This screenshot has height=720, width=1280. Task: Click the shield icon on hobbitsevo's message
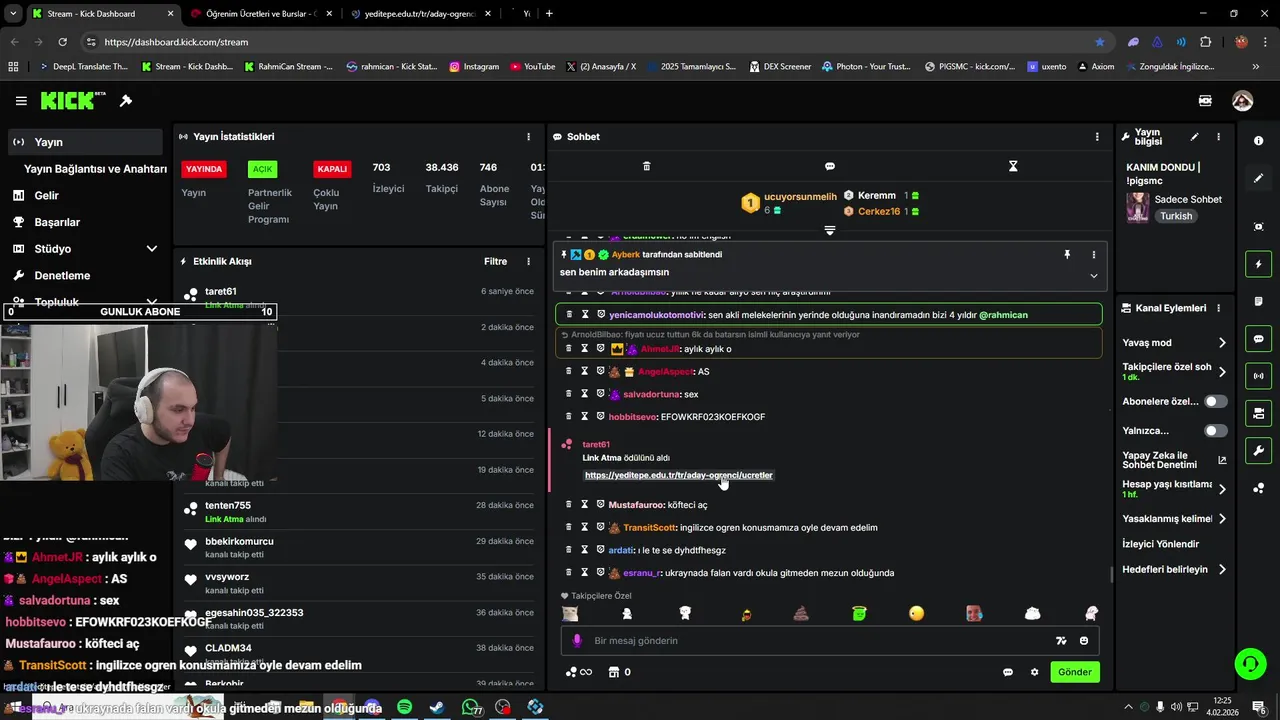pos(600,417)
